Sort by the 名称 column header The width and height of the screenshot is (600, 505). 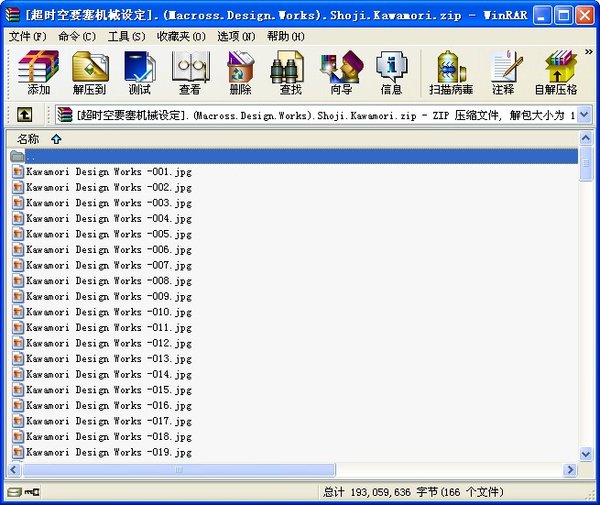point(28,139)
